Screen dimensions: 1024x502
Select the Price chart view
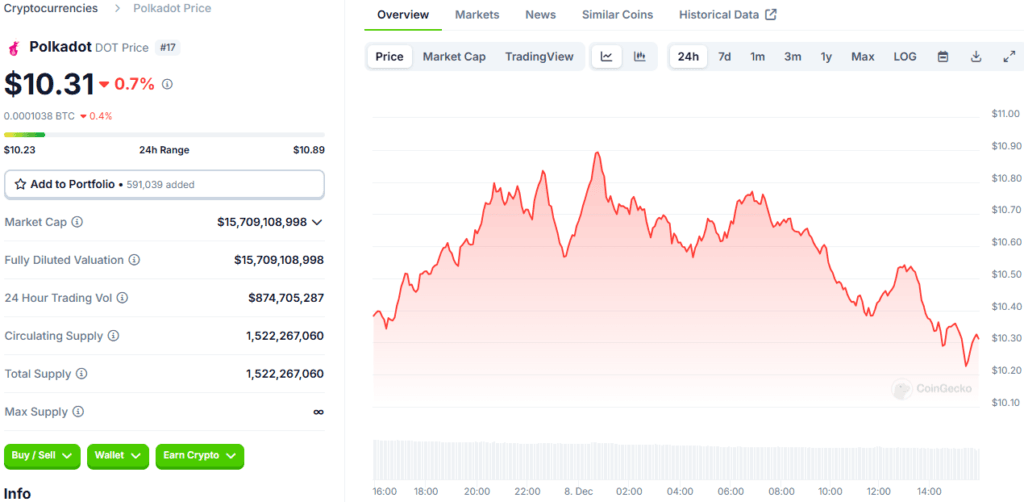pyautogui.click(x=389, y=57)
